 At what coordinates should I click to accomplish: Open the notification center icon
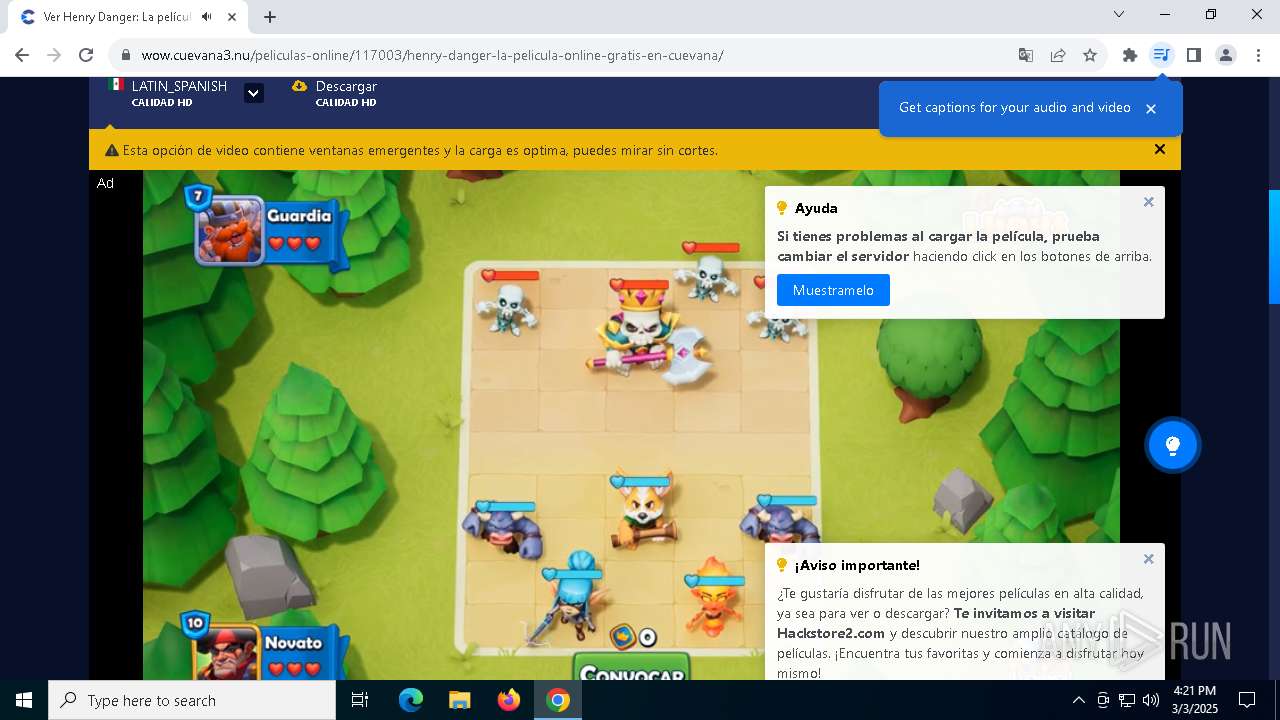point(1247,700)
